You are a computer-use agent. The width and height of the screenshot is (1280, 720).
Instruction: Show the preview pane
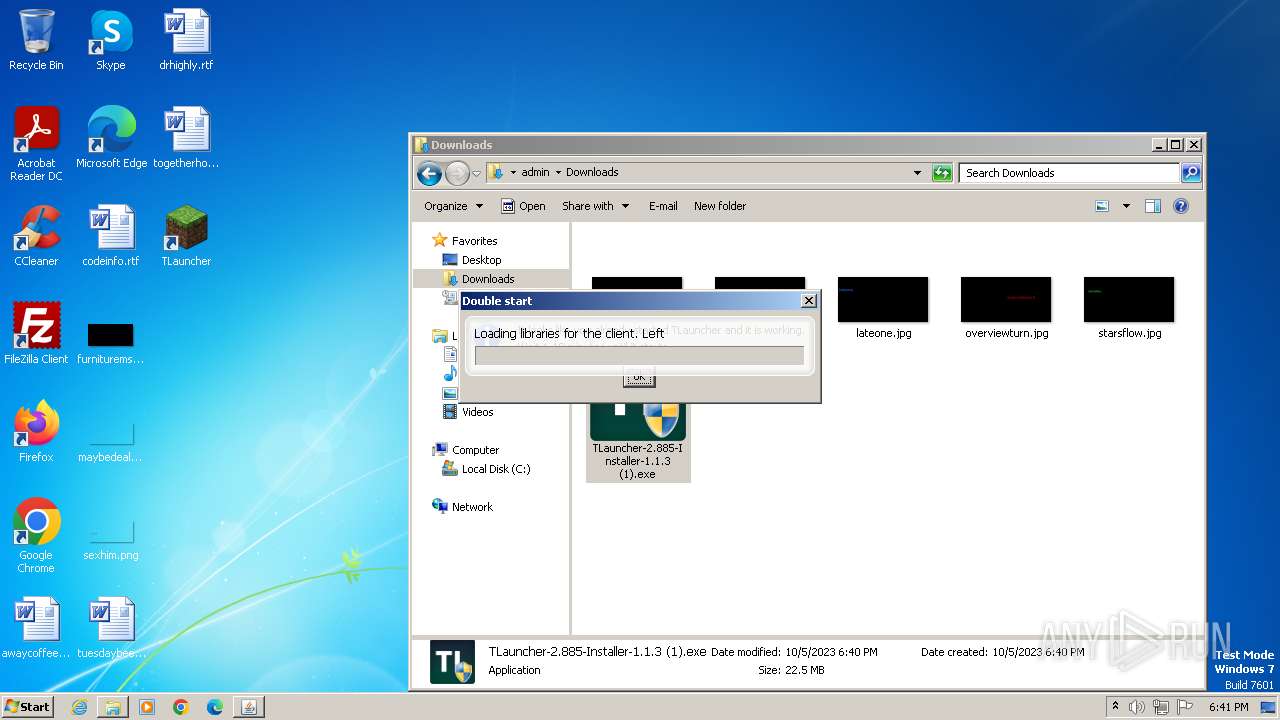(x=1152, y=206)
